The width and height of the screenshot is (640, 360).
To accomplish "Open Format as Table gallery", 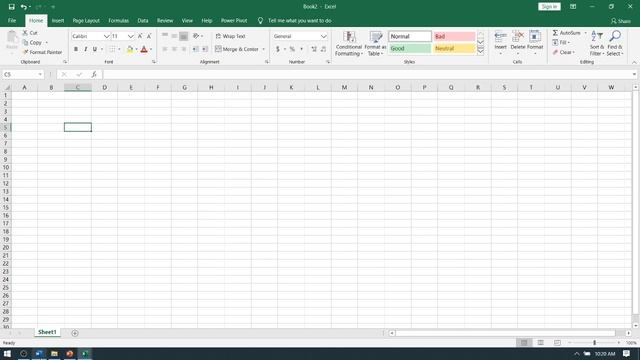I will [375, 44].
